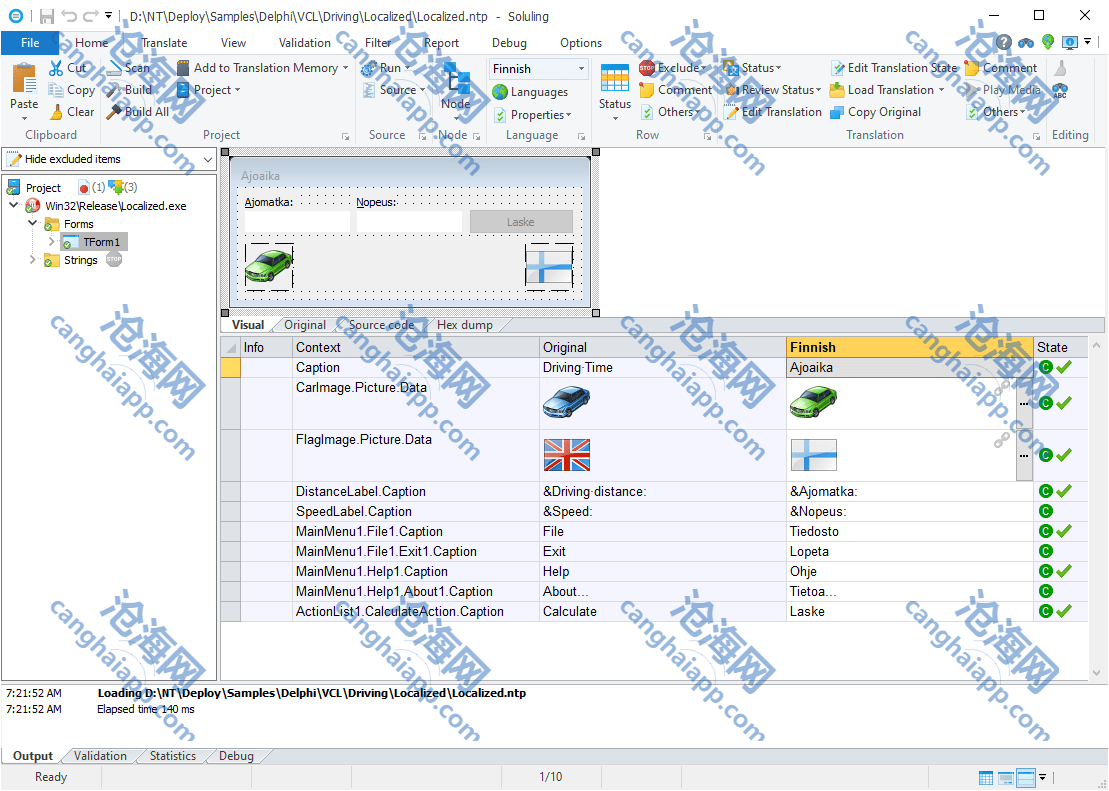This screenshot has width=1109, height=791.
Task: Click the Node icon in ribbon
Action: pos(456,80)
